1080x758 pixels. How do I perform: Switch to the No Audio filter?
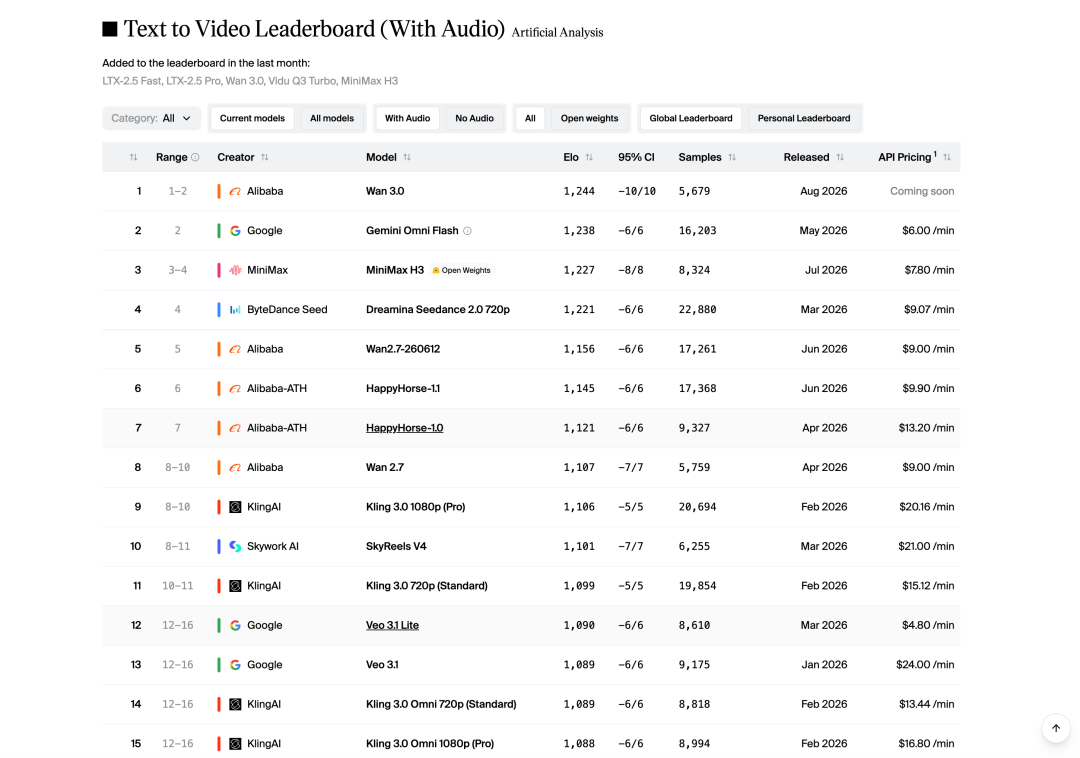tap(475, 118)
